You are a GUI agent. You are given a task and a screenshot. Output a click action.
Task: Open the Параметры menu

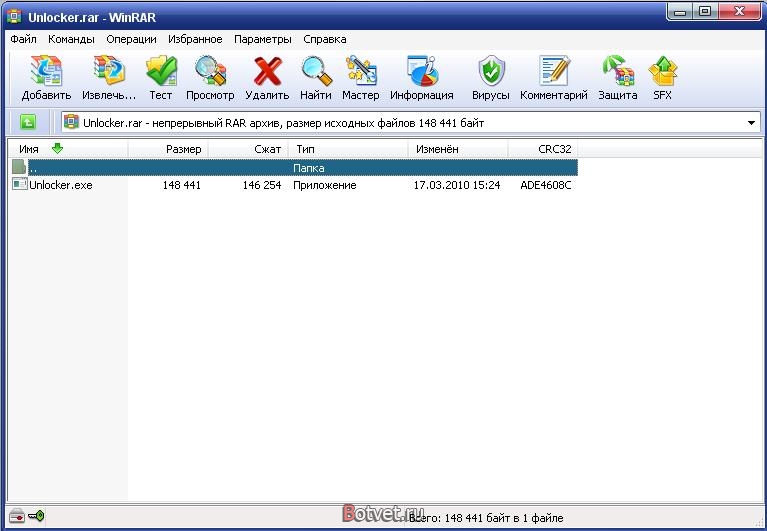point(263,39)
